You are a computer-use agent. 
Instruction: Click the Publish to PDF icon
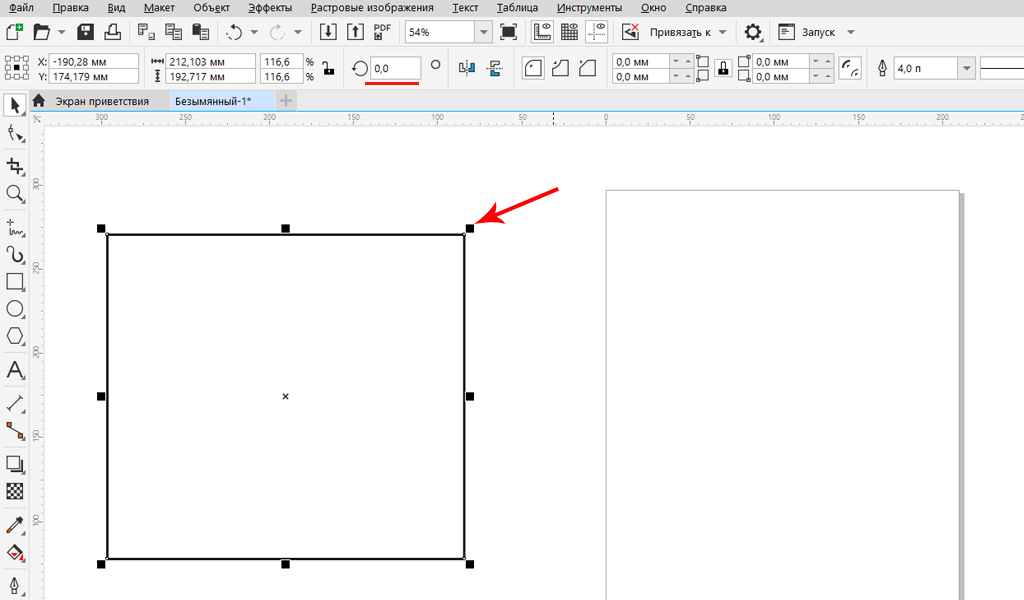tap(382, 32)
